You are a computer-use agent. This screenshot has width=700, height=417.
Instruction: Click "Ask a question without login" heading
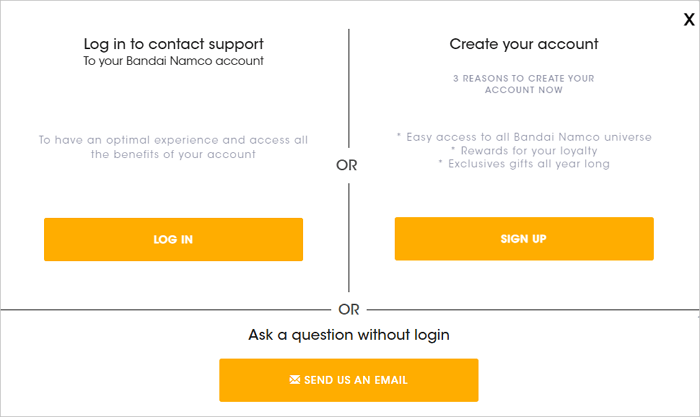(x=349, y=335)
